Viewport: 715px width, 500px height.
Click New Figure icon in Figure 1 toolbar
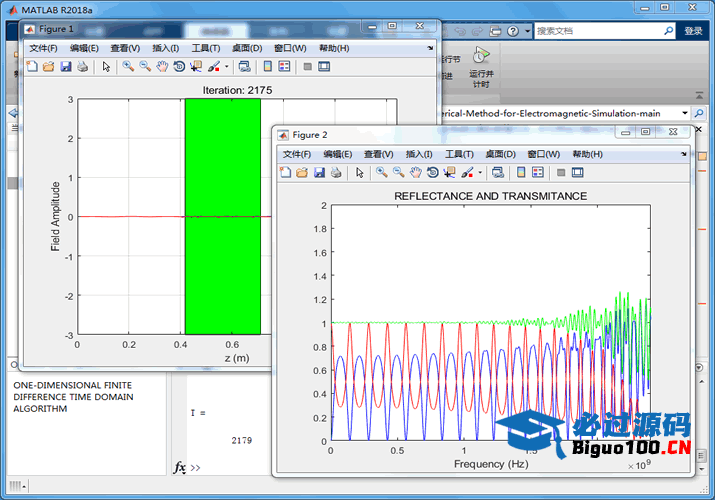click(32, 67)
